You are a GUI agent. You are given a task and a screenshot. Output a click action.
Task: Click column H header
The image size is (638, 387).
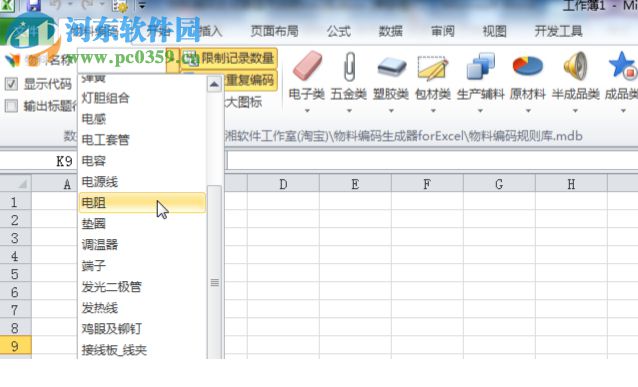coord(571,184)
